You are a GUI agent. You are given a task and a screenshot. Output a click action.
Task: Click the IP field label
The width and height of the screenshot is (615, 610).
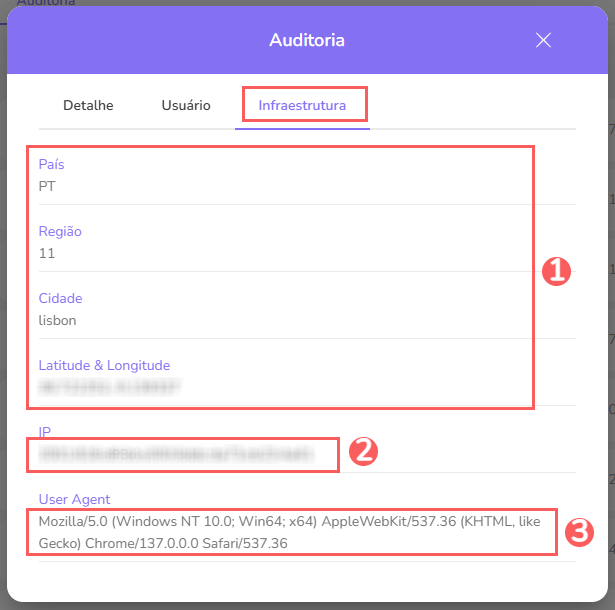45,432
